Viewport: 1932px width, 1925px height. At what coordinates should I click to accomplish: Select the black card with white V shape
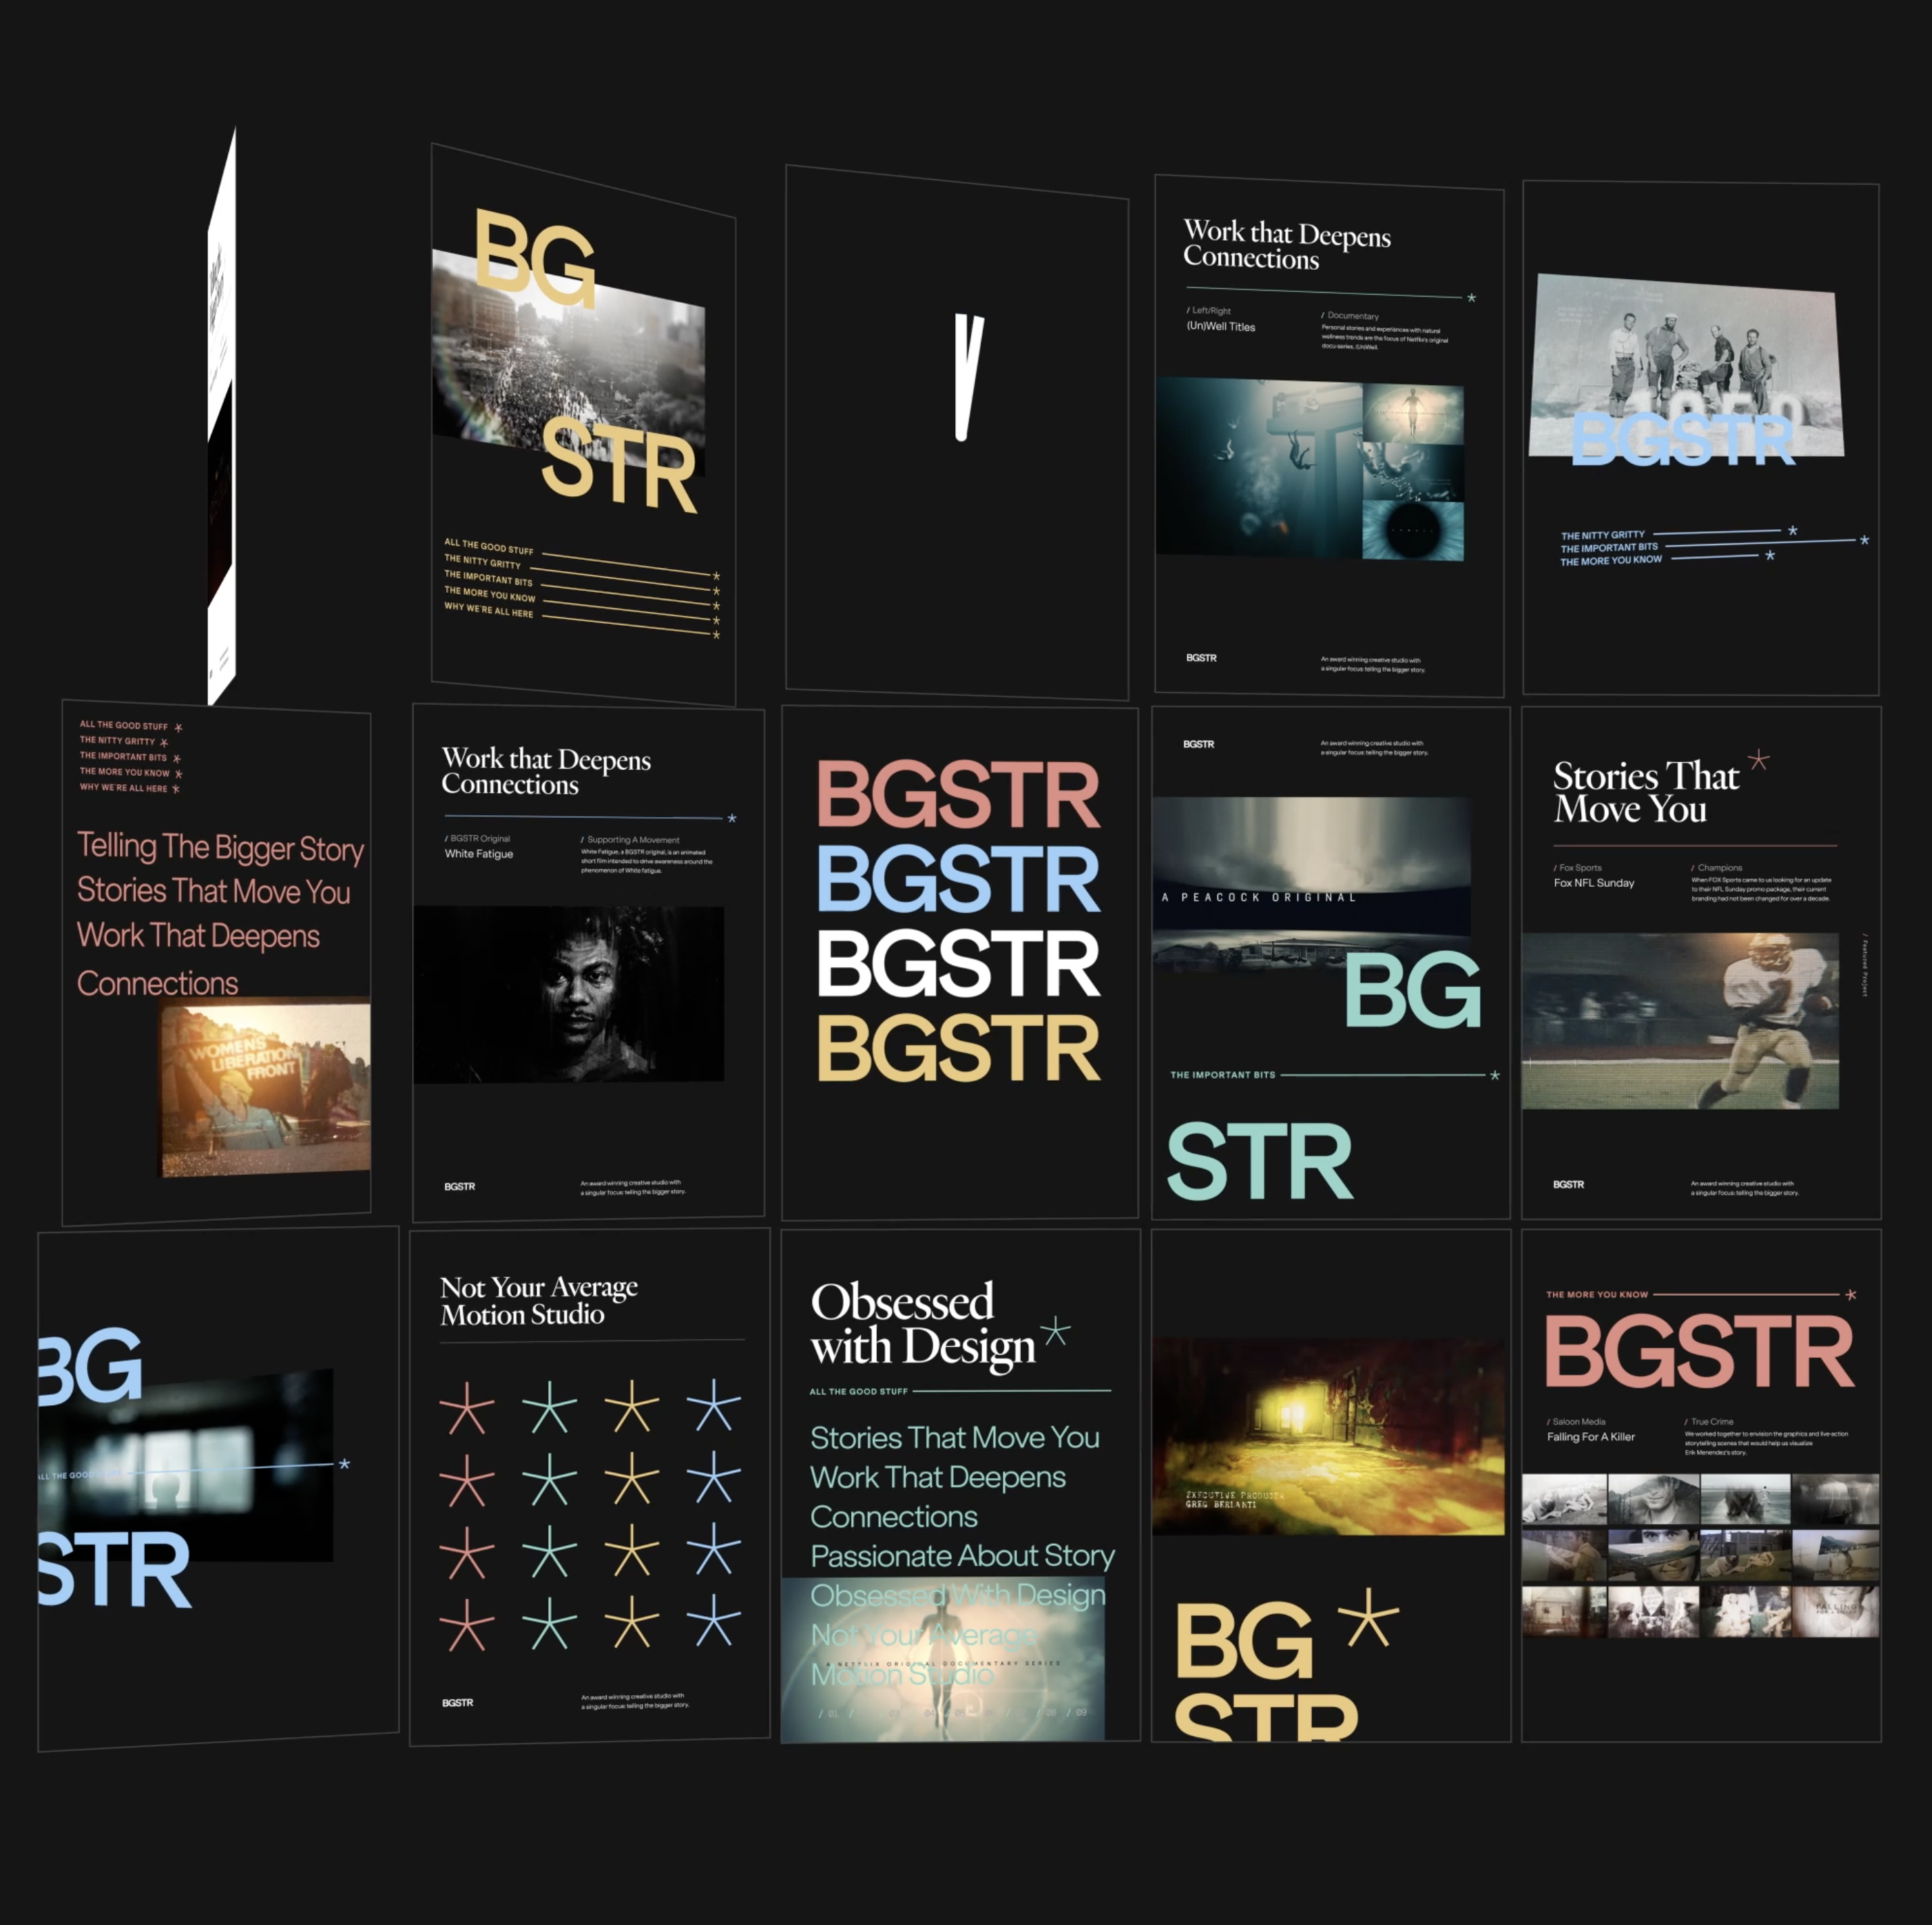[x=957, y=432]
